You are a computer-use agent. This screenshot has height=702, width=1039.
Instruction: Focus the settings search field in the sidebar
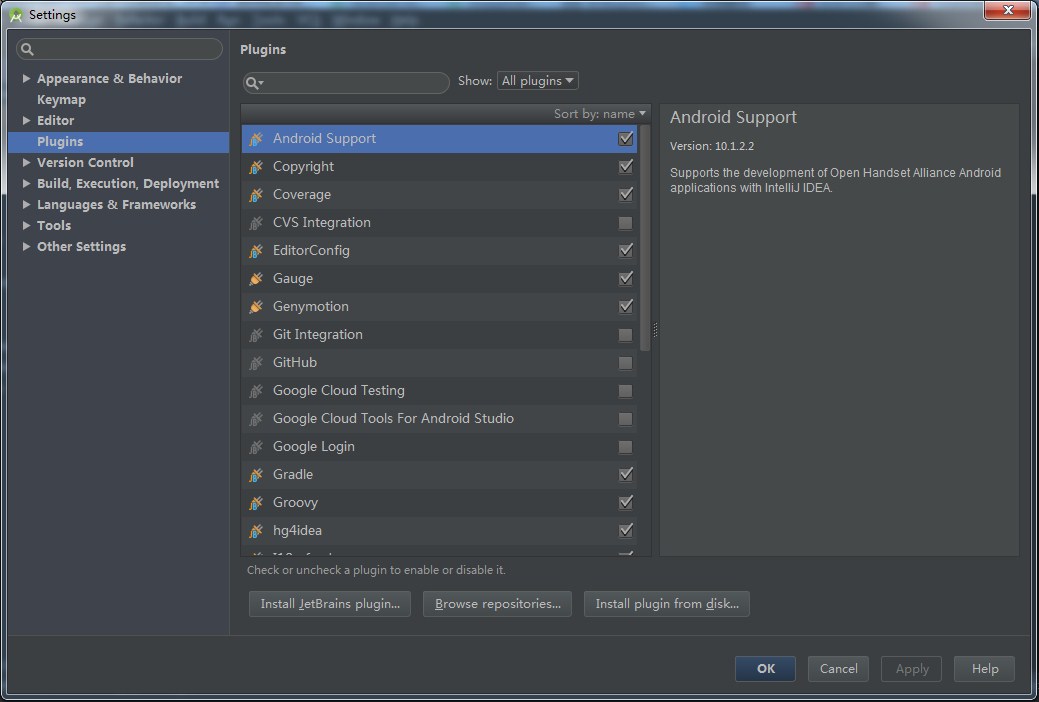point(119,49)
